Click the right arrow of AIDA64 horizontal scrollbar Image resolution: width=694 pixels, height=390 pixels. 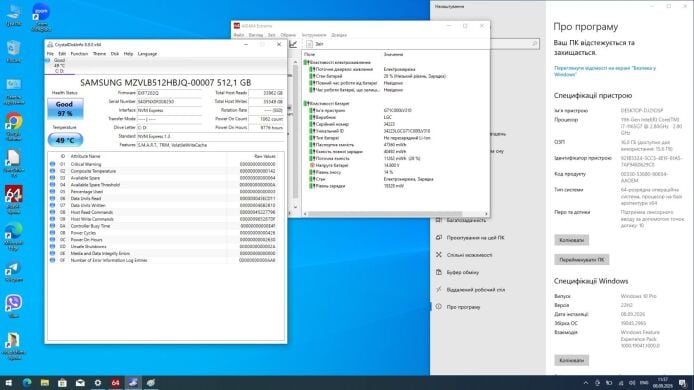click(486, 214)
